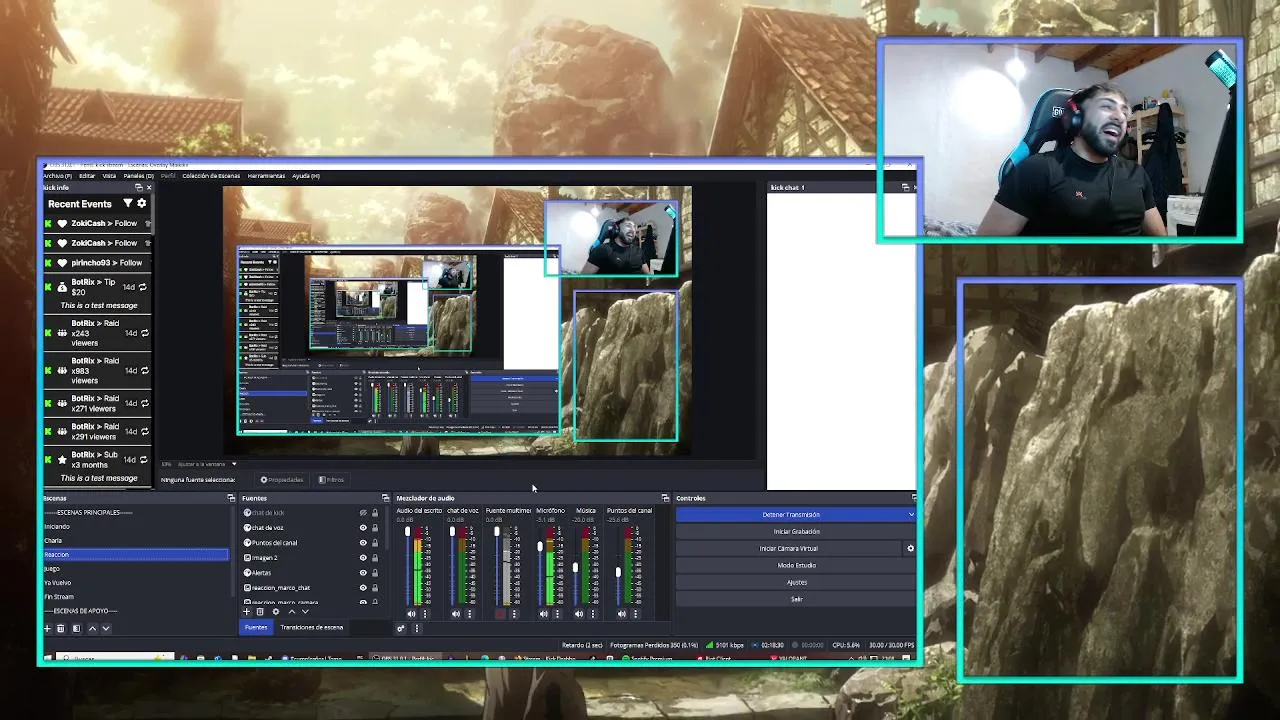Viewport: 1280px width, 720px height.
Task: Open Micrófono channel options menu
Action: coord(557,614)
